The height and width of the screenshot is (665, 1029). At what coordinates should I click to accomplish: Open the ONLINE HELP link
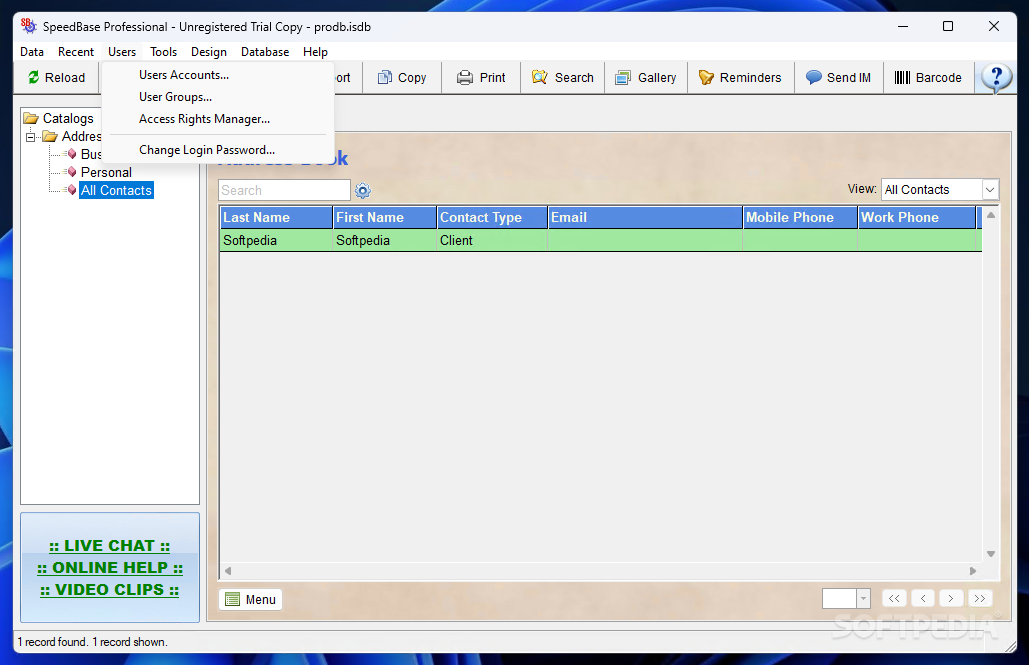(110, 568)
